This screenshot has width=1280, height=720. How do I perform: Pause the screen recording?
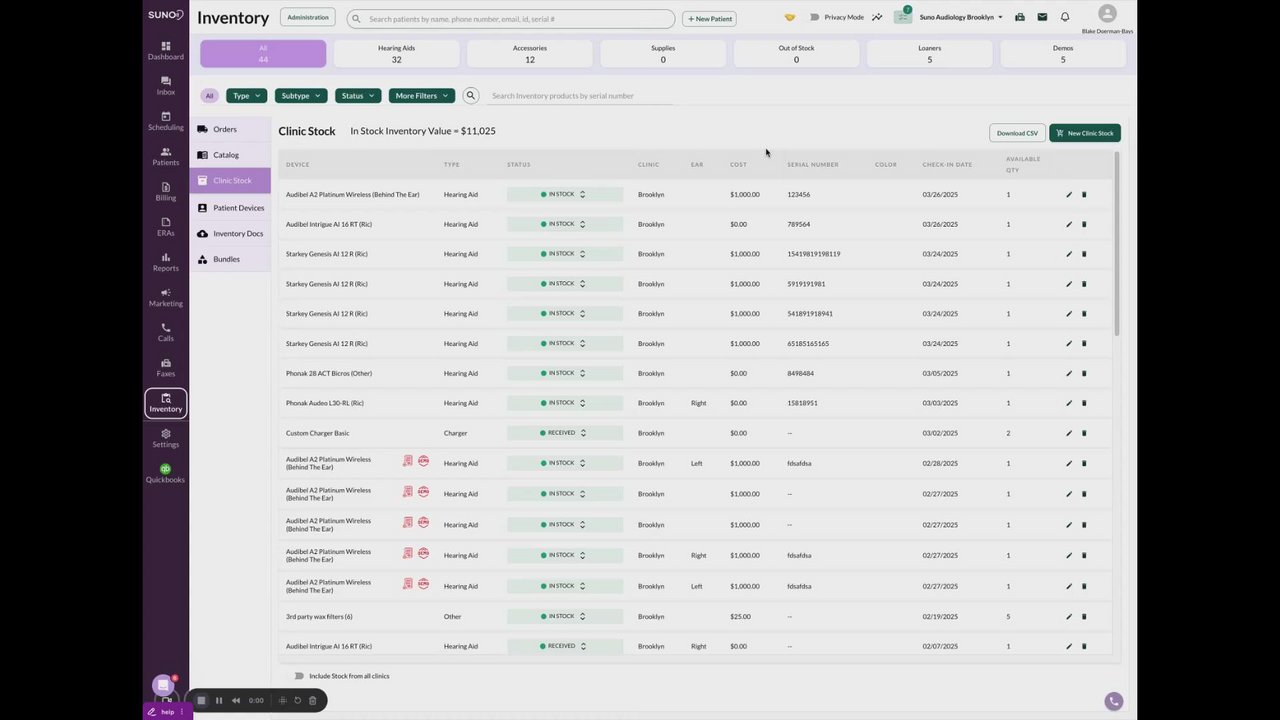pyautogui.click(x=219, y=701)
